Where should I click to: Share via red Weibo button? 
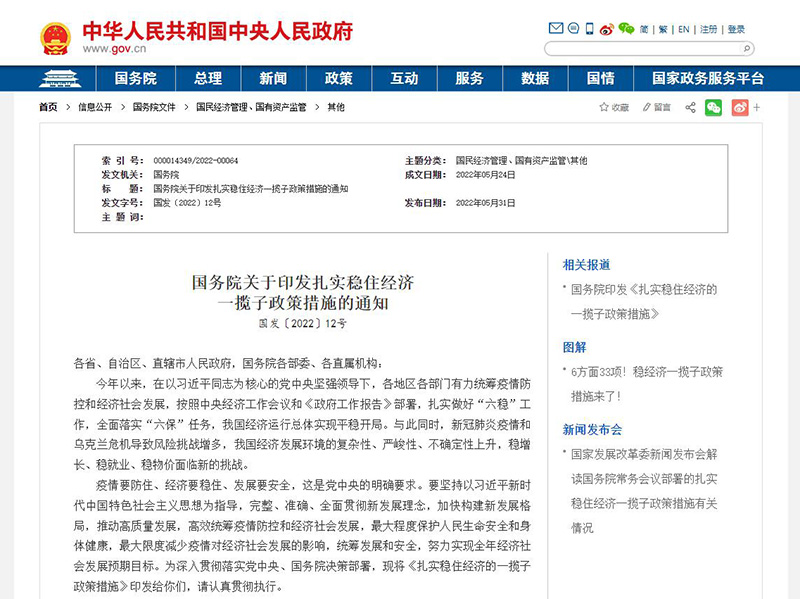click(x=740, y=107)
